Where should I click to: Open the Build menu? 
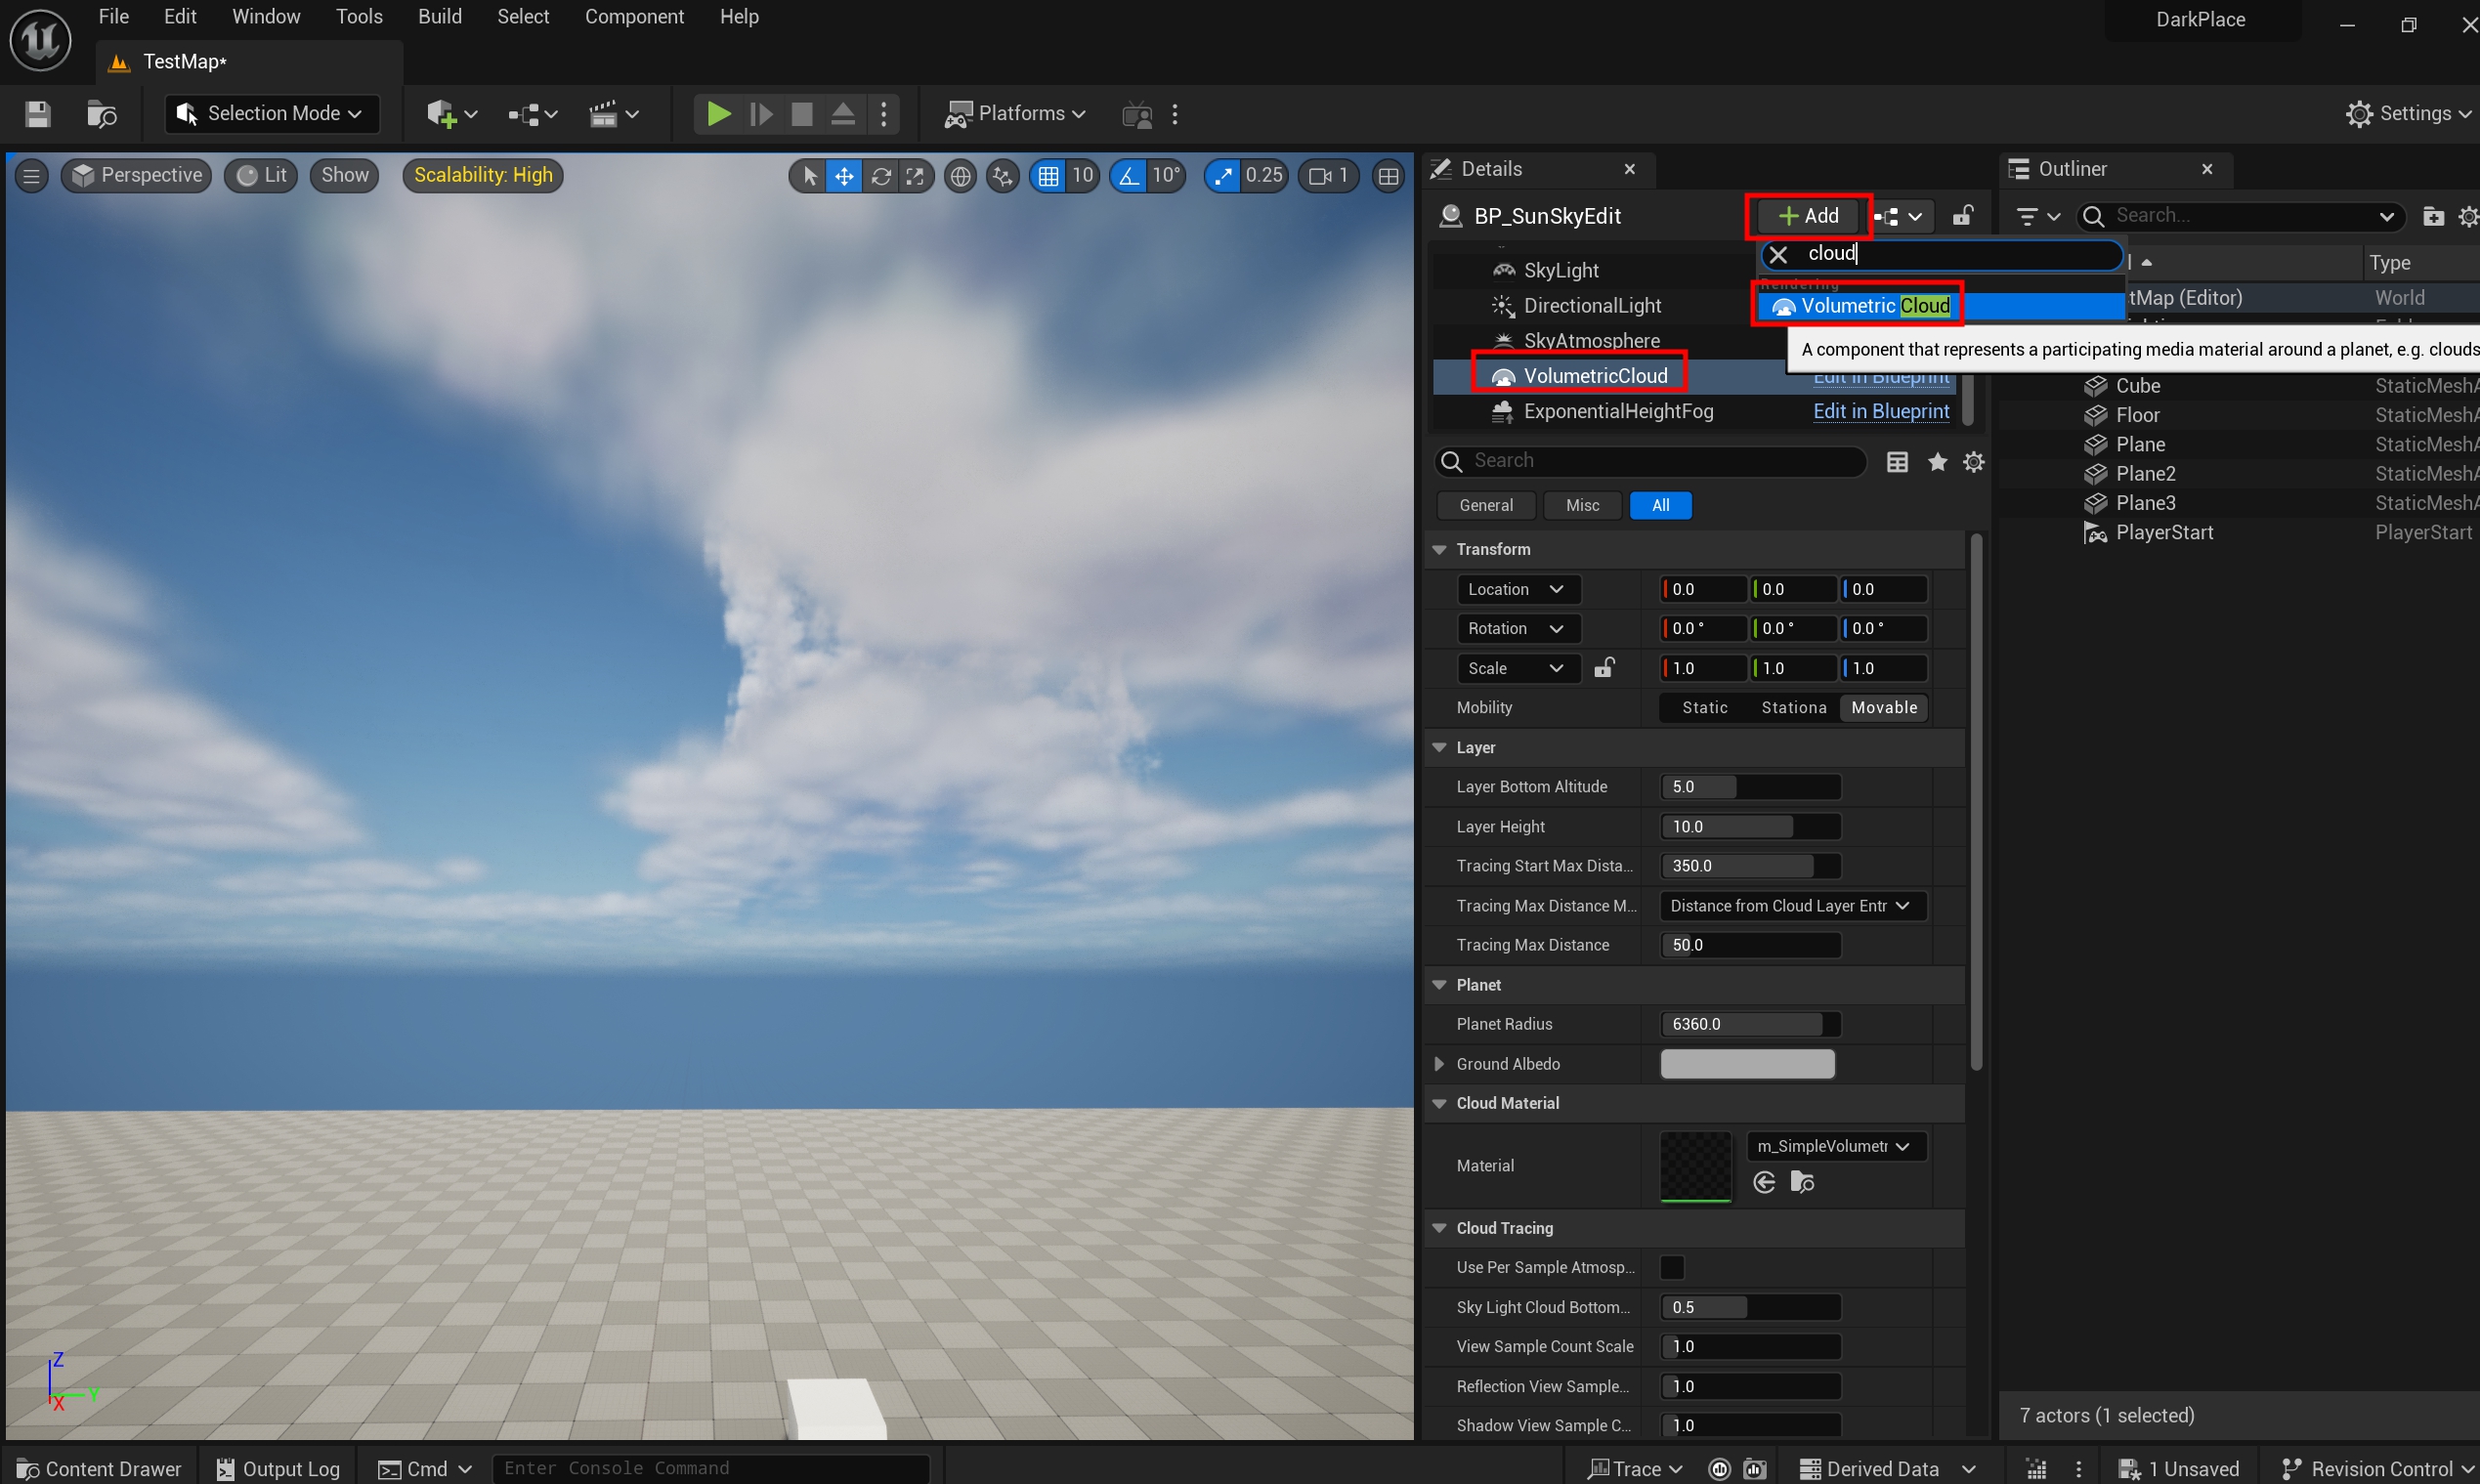click(x=439, y=17)
